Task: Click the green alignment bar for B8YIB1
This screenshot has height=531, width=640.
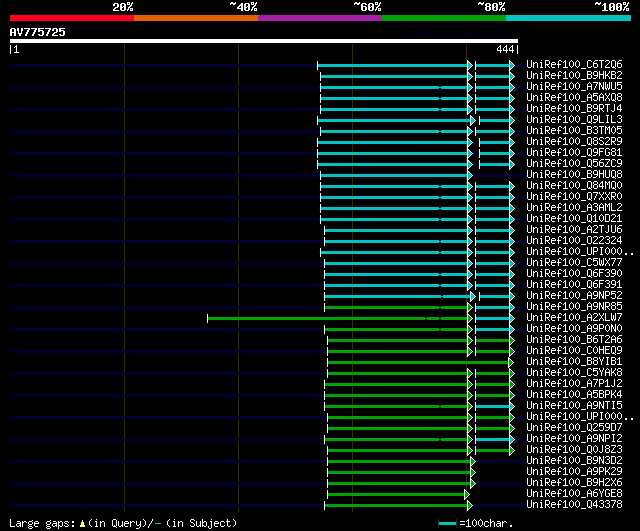Action: coord(418,362)
